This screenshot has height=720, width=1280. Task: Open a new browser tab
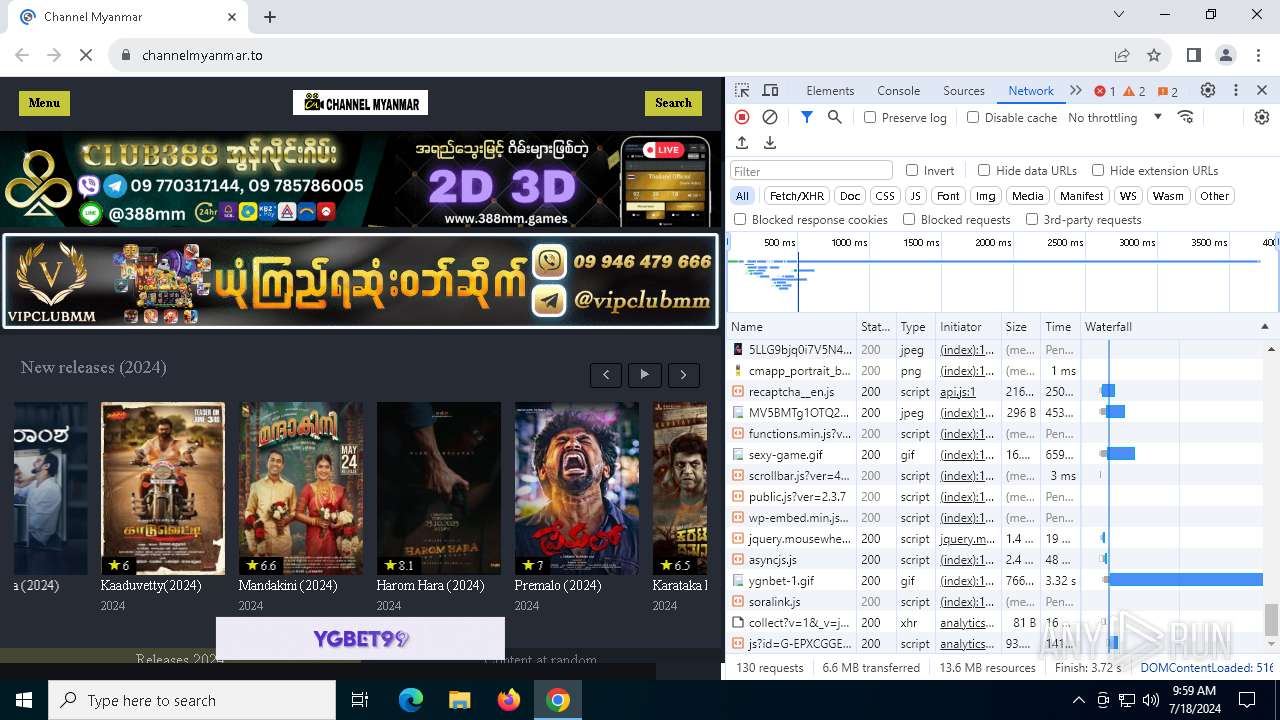[x=270, y=16]
